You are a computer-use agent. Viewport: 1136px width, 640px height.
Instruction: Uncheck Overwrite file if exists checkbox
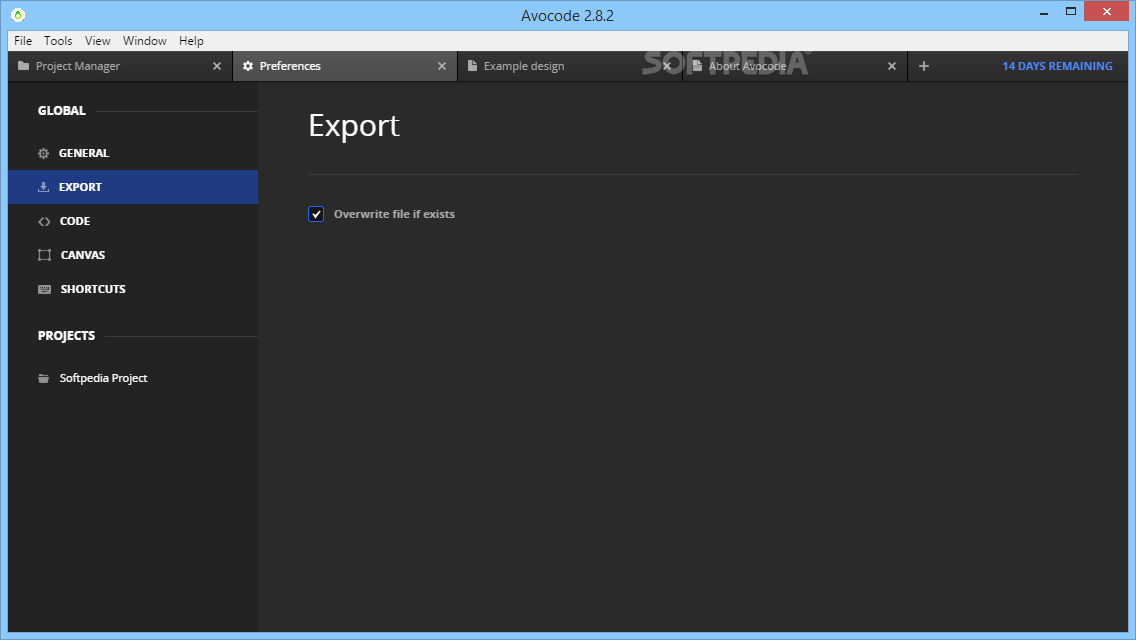pos(316,214)
